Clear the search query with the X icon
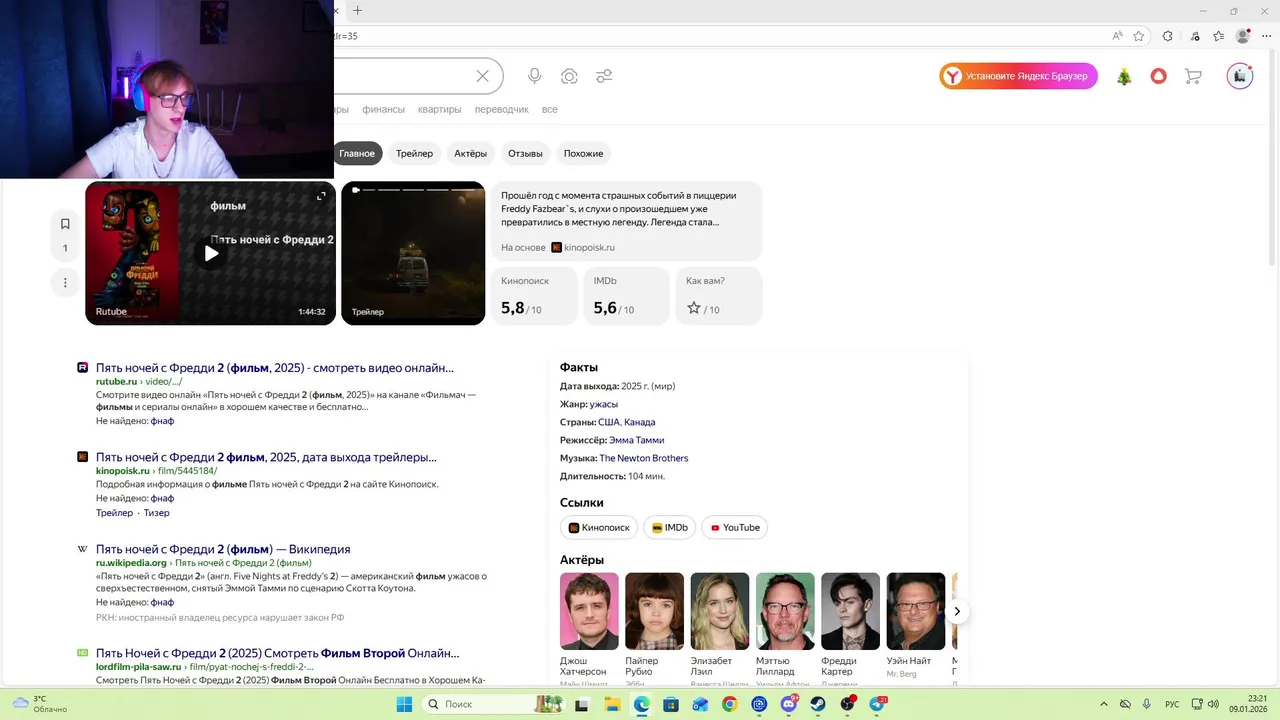Viewport: 1280px width, 720px height. [x=482, y=76]
